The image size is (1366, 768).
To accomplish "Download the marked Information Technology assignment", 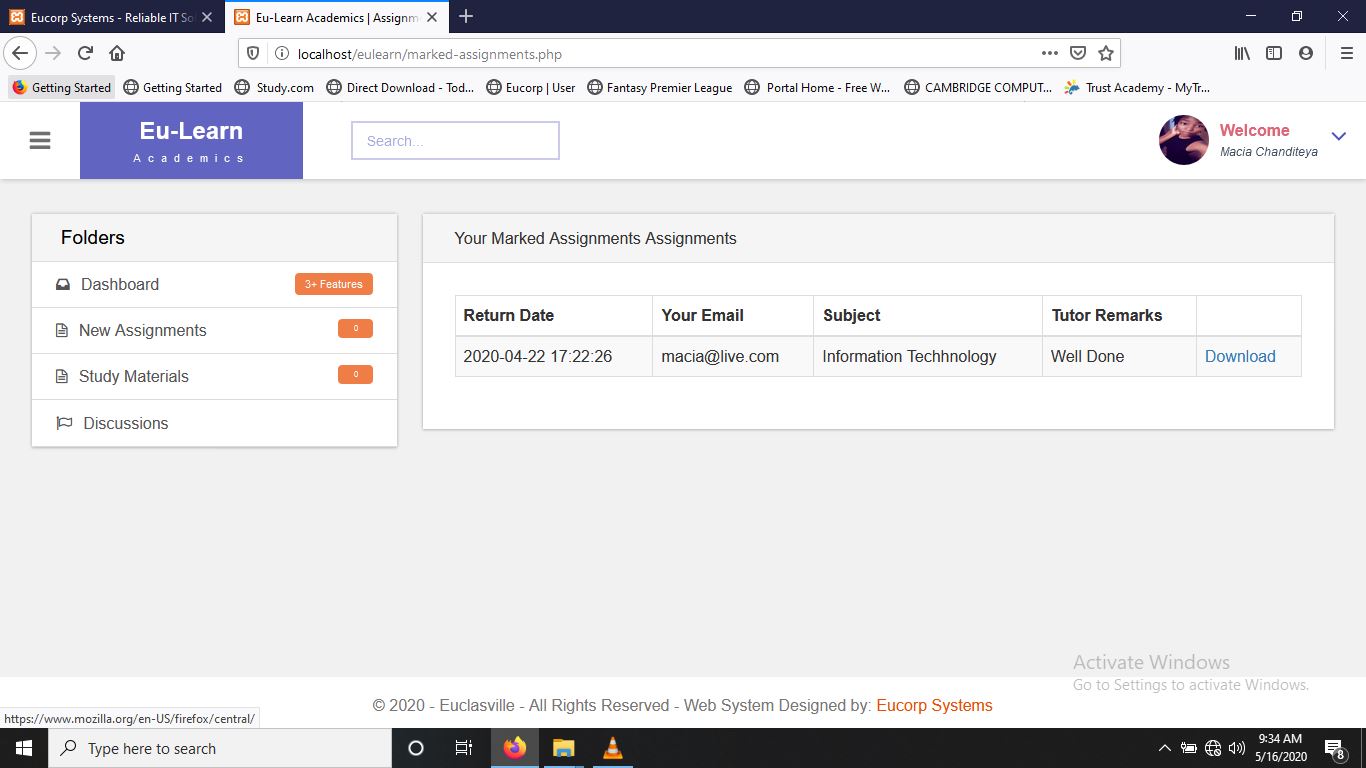I will (1239, 357).
